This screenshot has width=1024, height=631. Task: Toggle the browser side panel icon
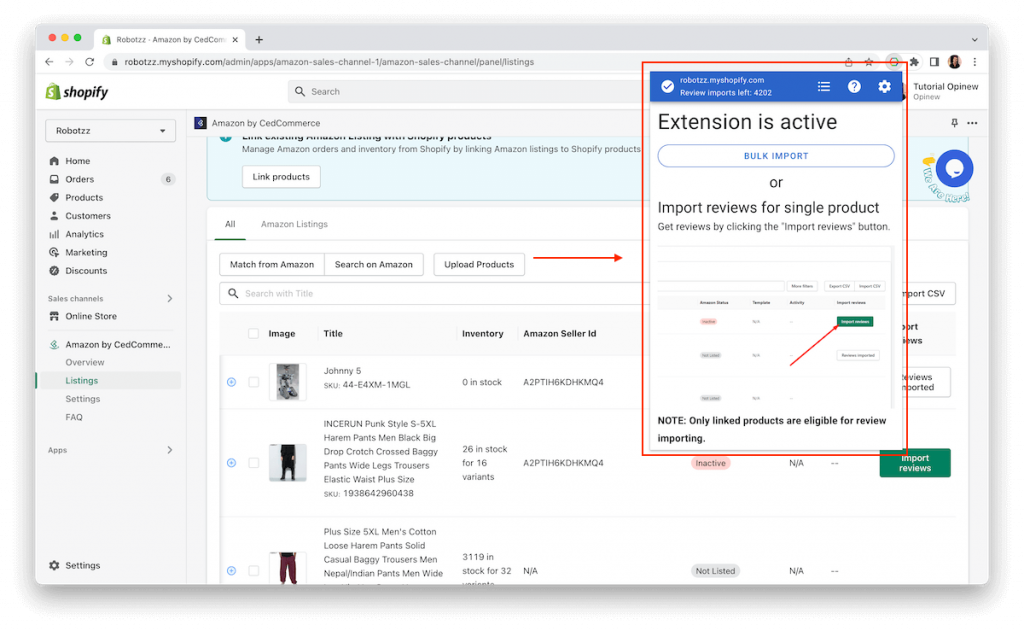point(935,62)
